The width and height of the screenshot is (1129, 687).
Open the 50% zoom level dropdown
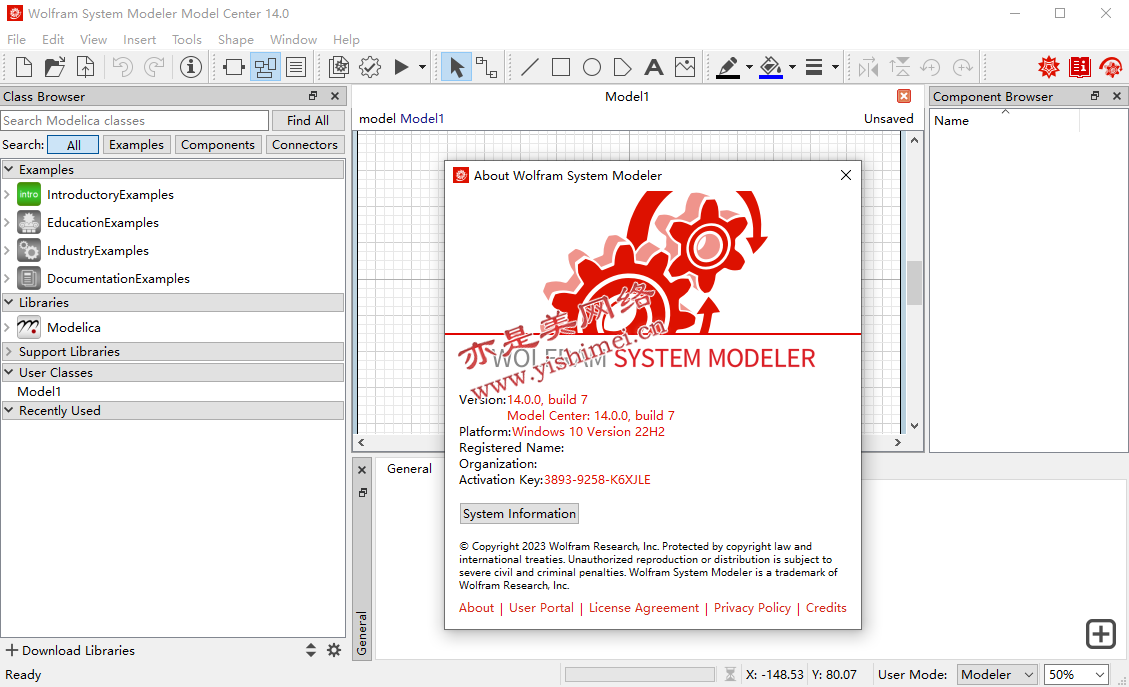tap(1076, 675)
